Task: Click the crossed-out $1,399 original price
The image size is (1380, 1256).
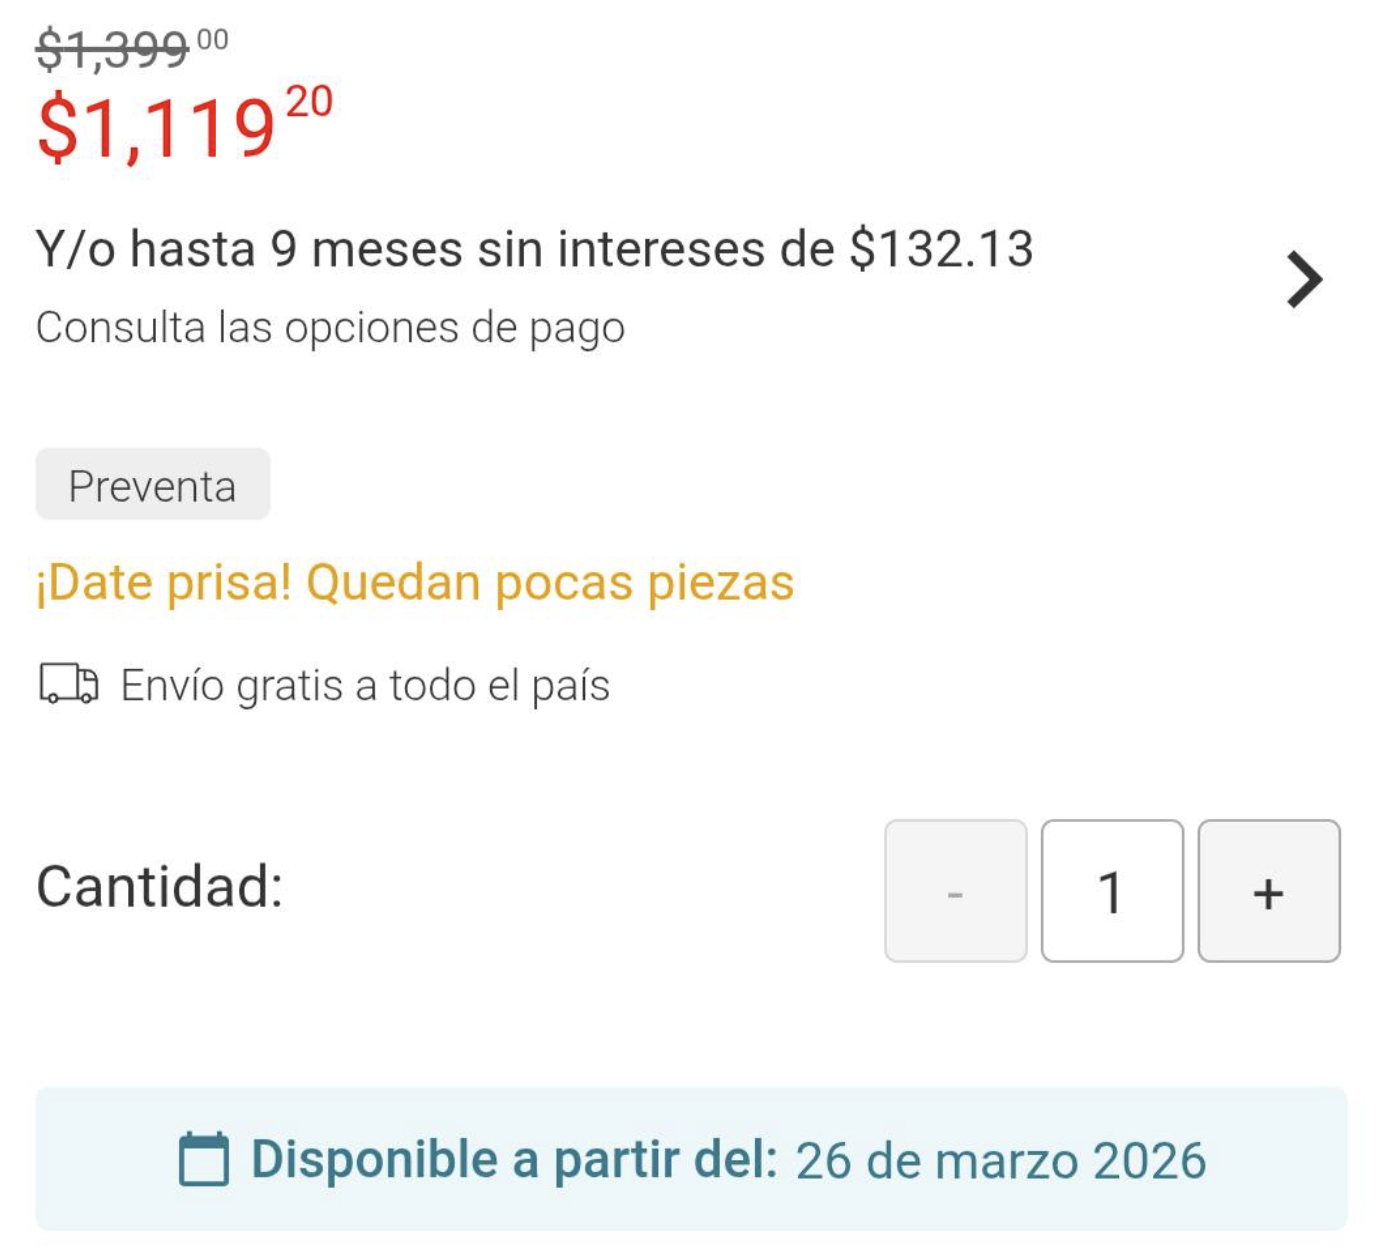Action: 112,49
